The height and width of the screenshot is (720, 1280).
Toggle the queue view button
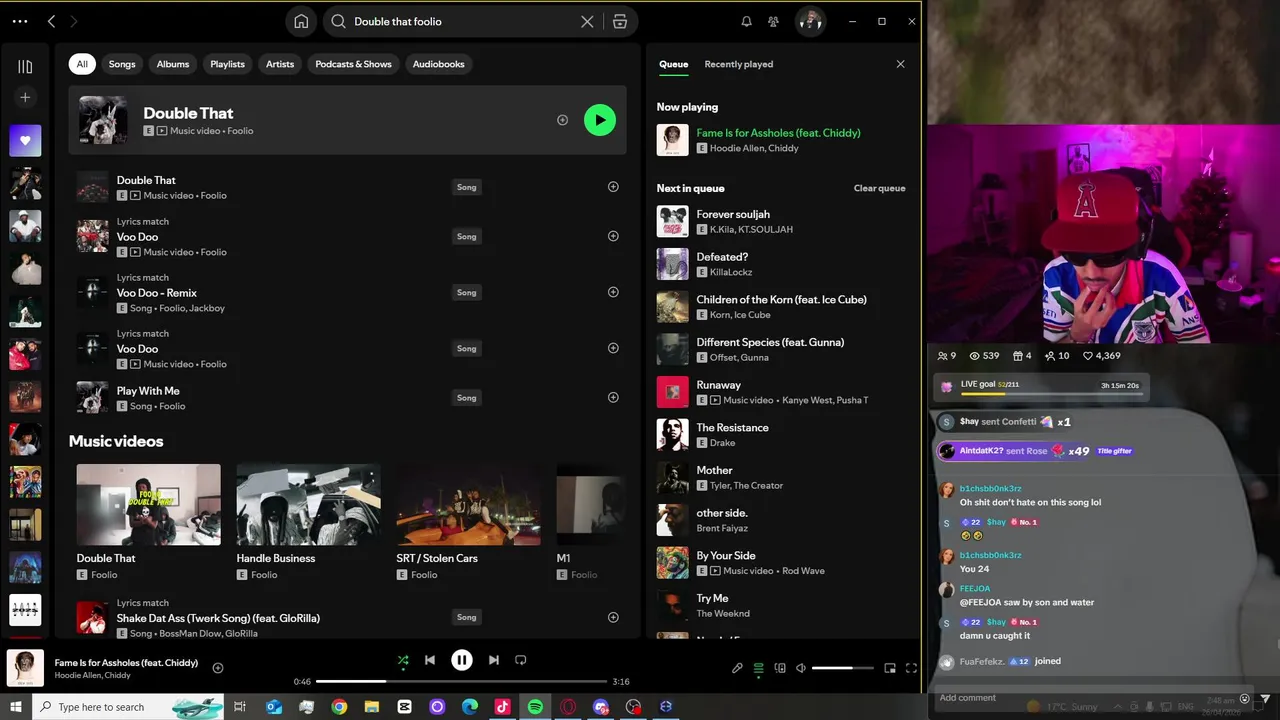[x=759, y=668]
